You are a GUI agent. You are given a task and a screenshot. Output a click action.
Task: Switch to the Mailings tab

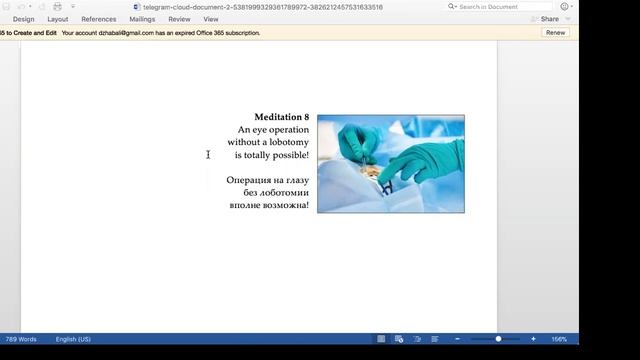click(x=142, y=19)
